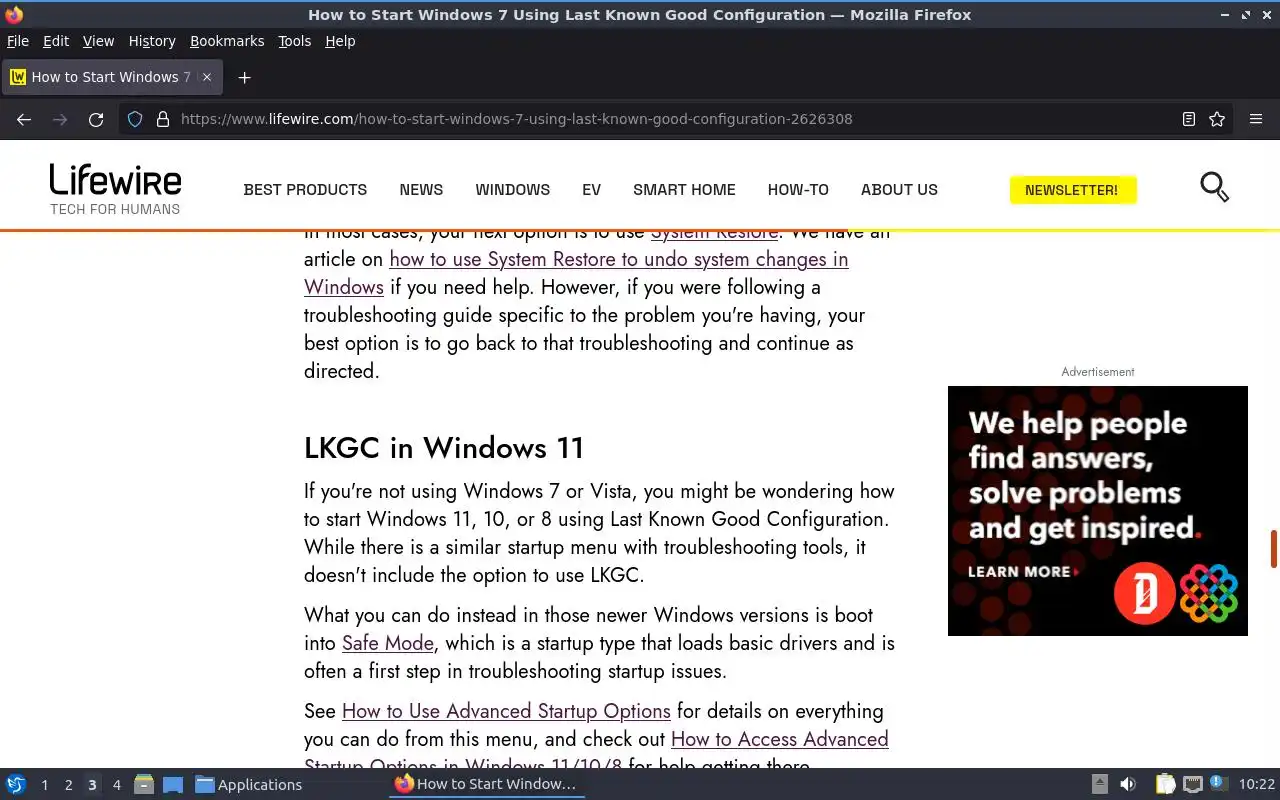Screen dimensions: 1280x800
Task: Open the HOW-TO navigation item
Action: [x=798, y=190]
